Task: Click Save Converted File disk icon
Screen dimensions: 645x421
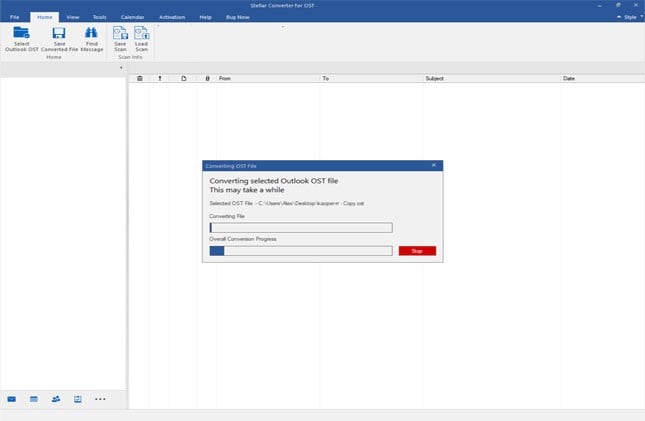Action: pyautogui.click(x=59, y=33)
